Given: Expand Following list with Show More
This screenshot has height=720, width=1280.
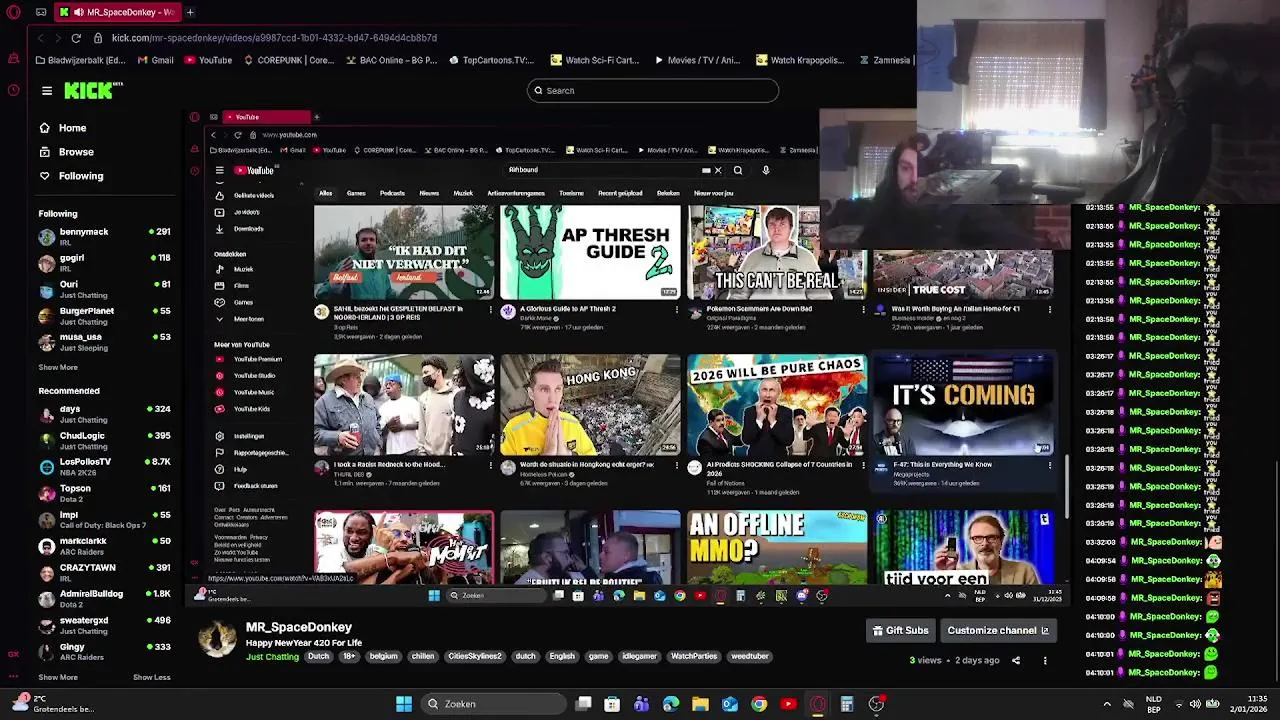Looking at the screenshot, I should 58,367.
